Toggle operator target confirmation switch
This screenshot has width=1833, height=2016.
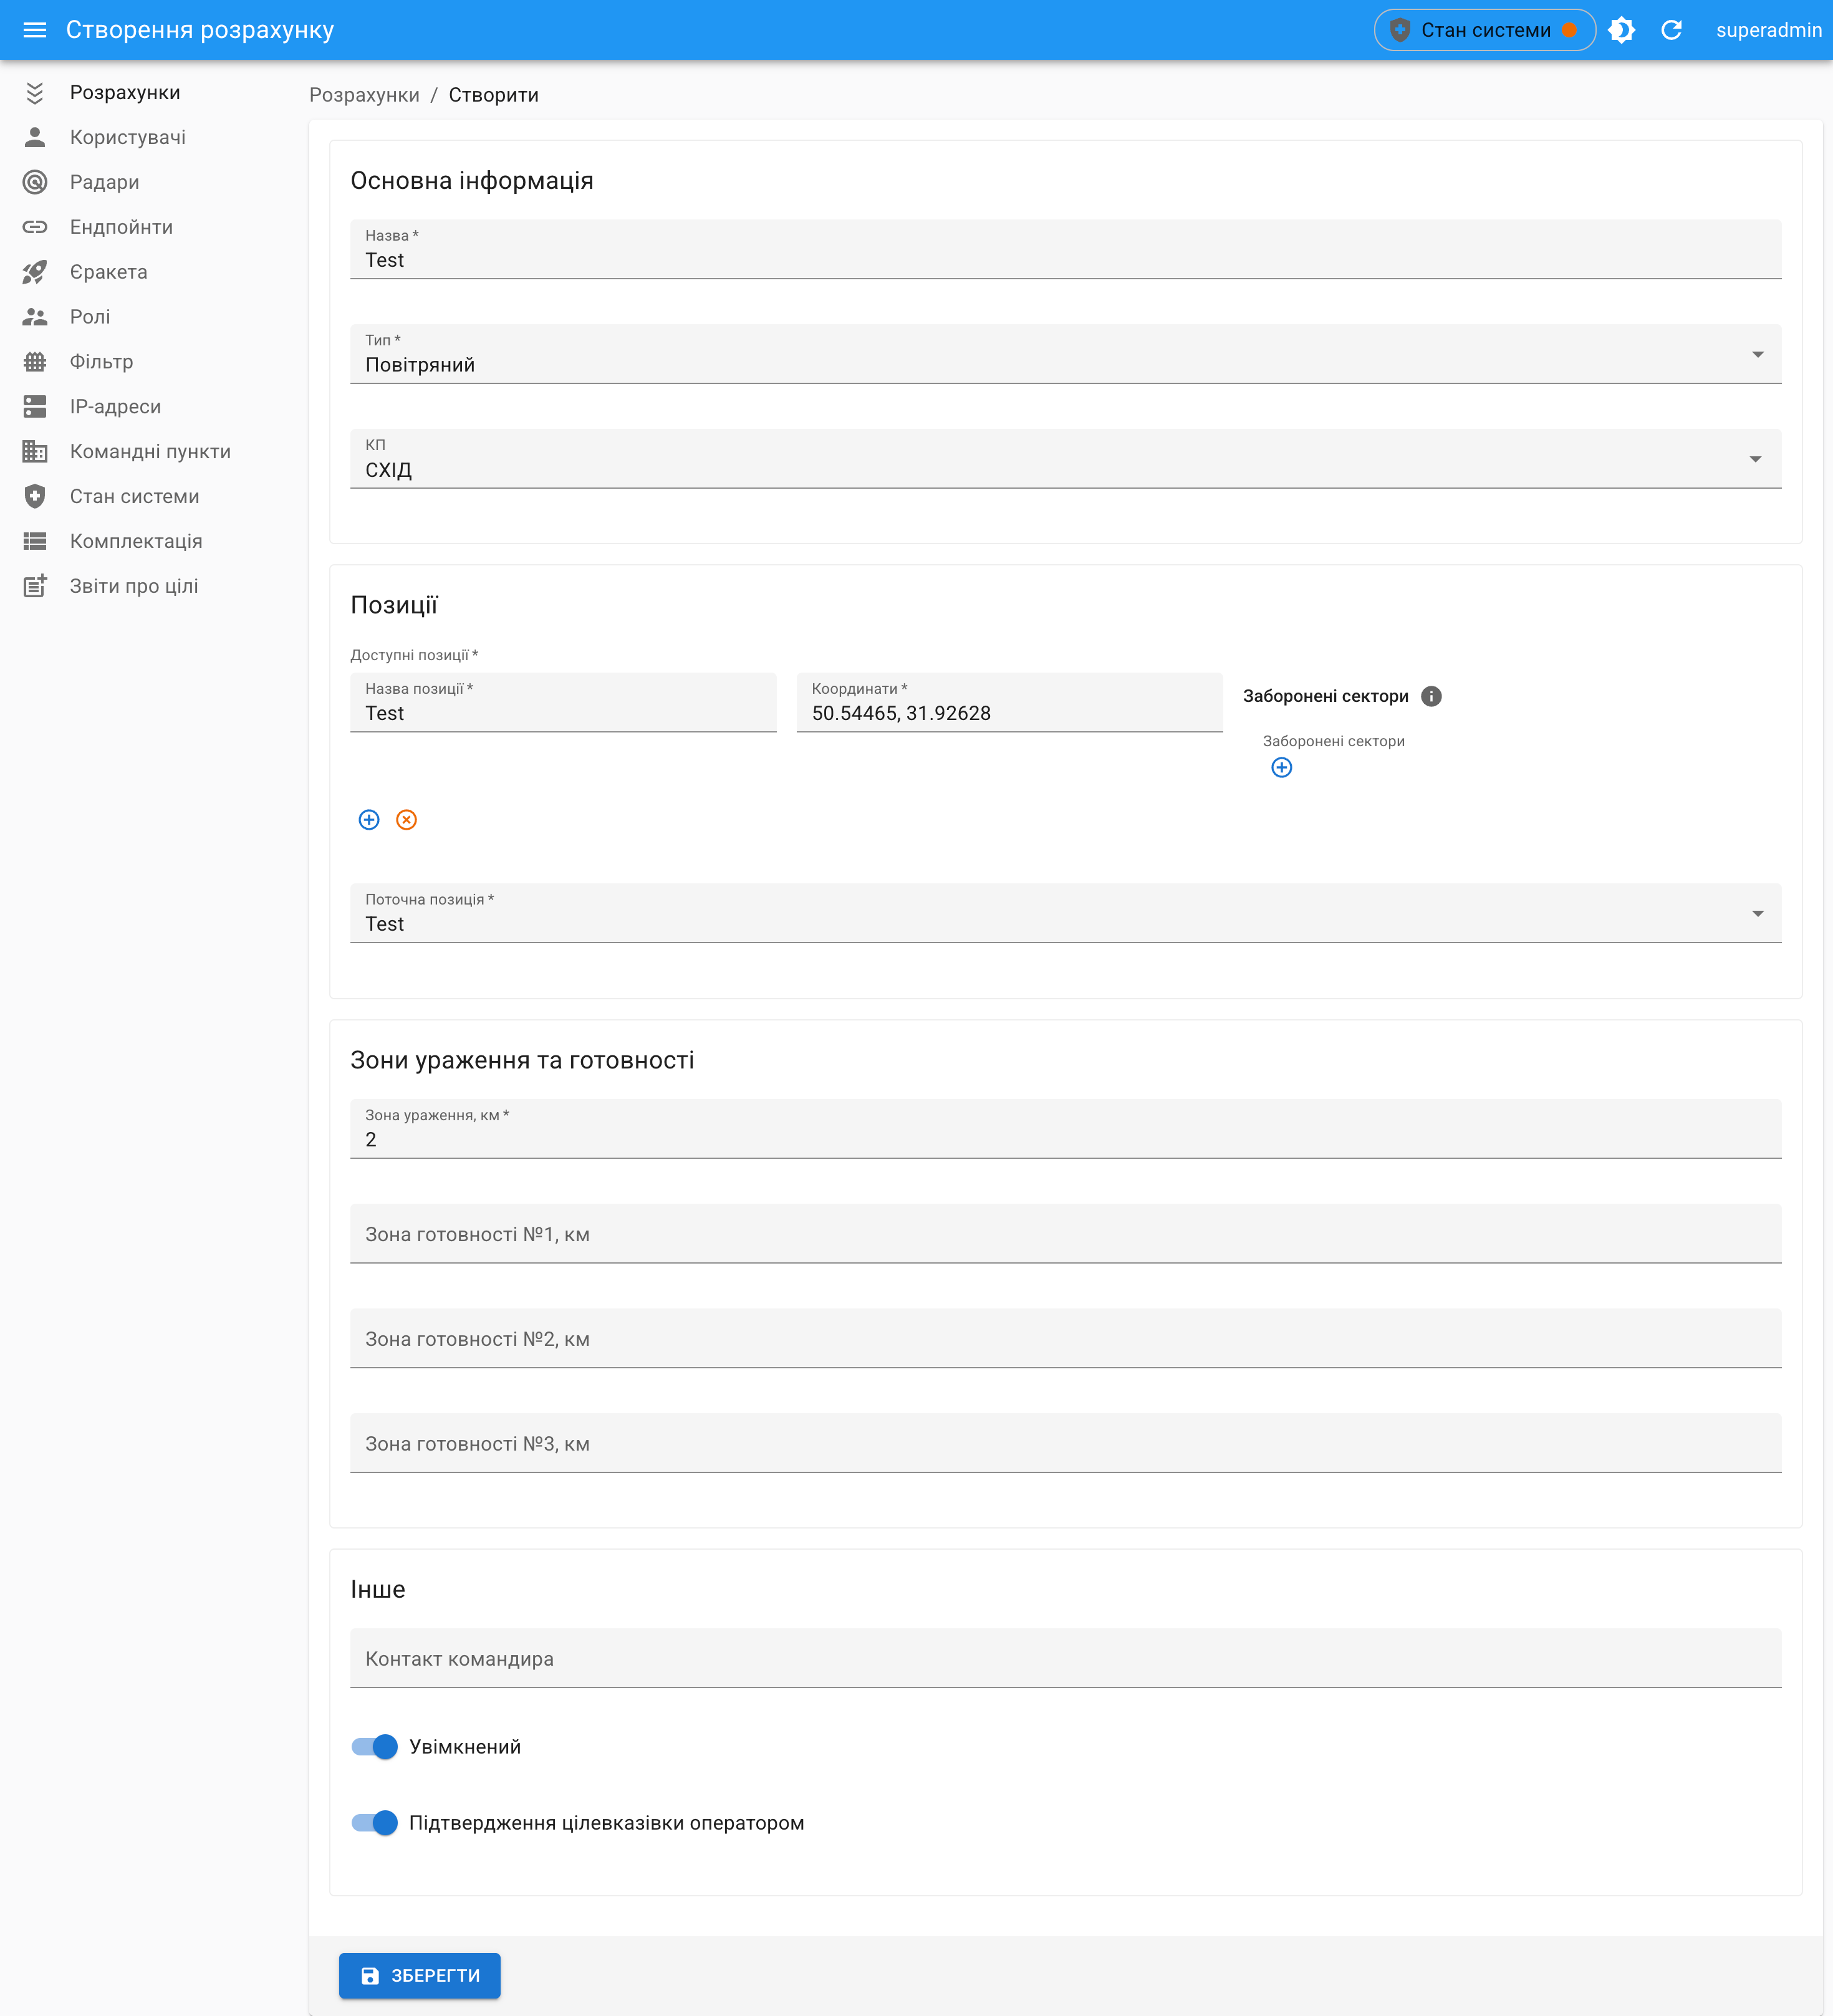375,1823
